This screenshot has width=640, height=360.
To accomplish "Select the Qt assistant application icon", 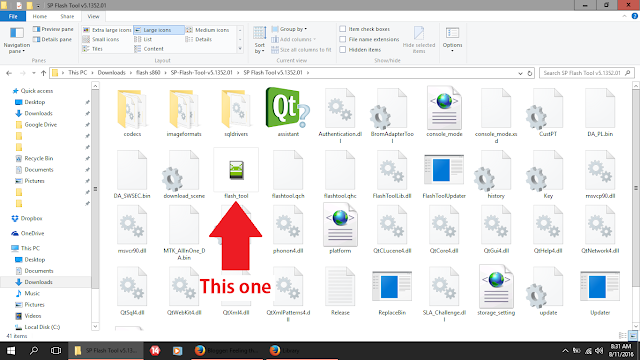I will coord(288,108).
